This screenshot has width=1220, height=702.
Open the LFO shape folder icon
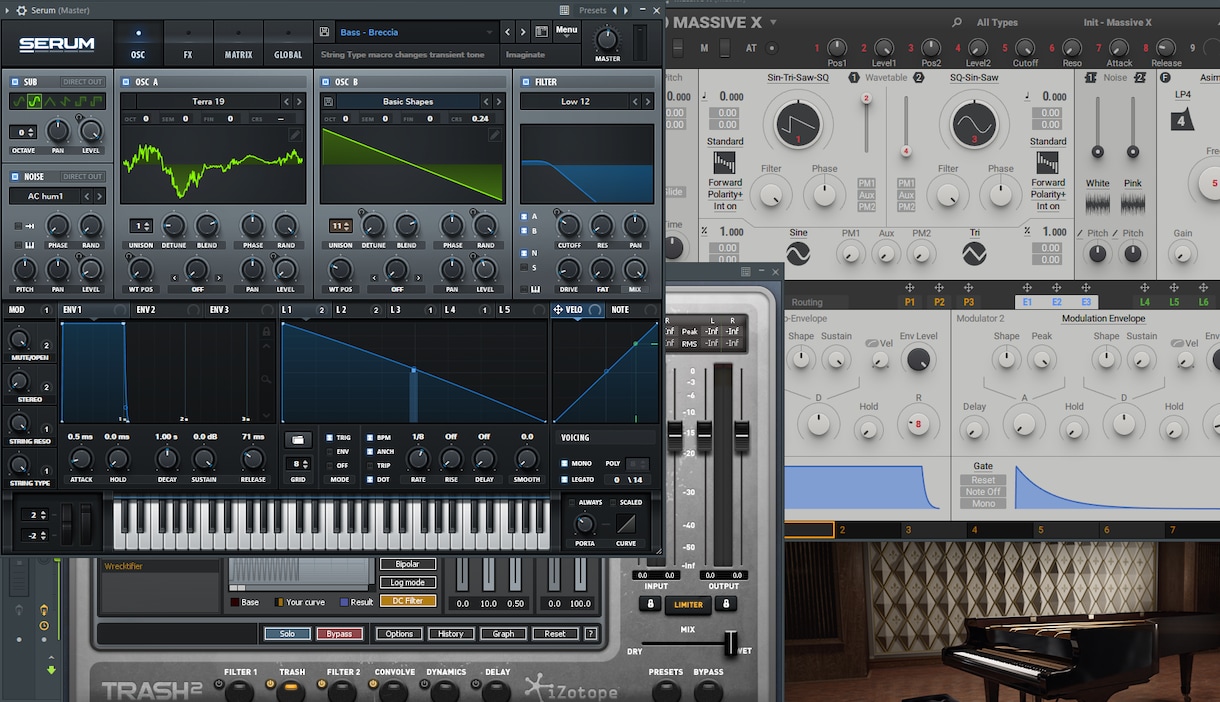click(x=297, y=440)
